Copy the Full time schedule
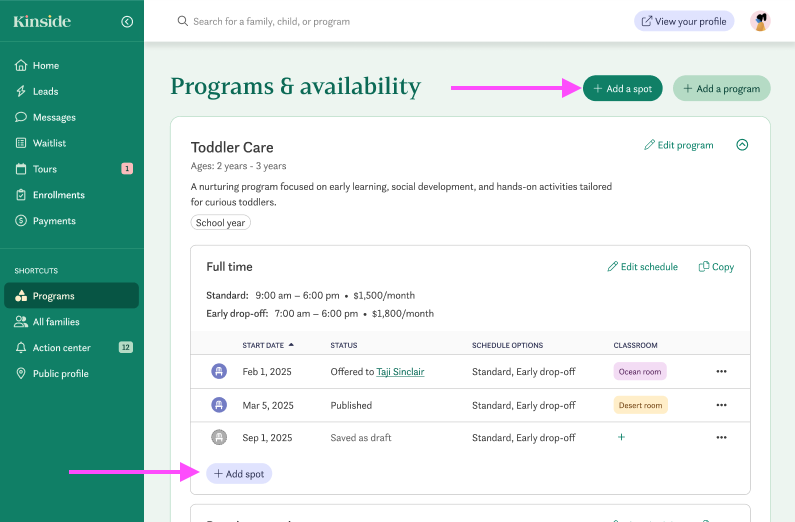Screen dimensions: 795x522 click(x=716, y=267)
